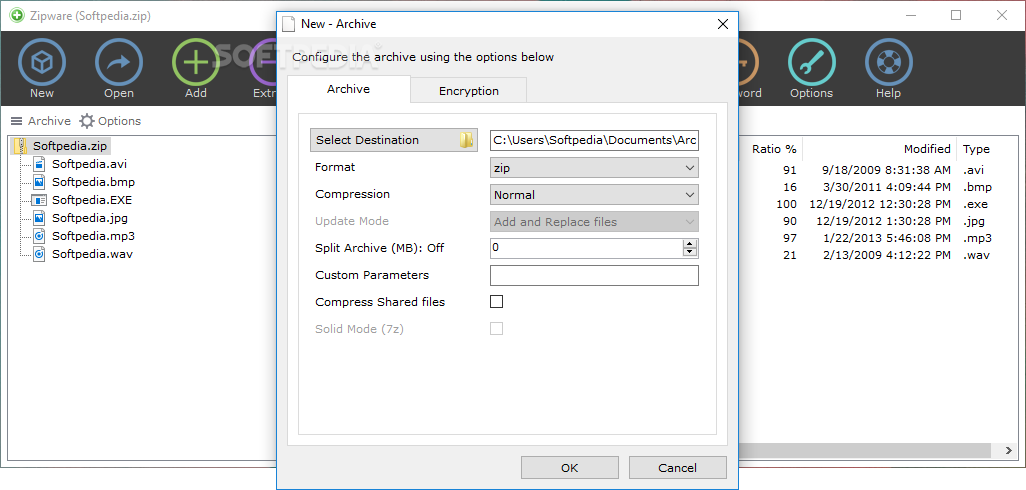Click the Modified column header

879,149
